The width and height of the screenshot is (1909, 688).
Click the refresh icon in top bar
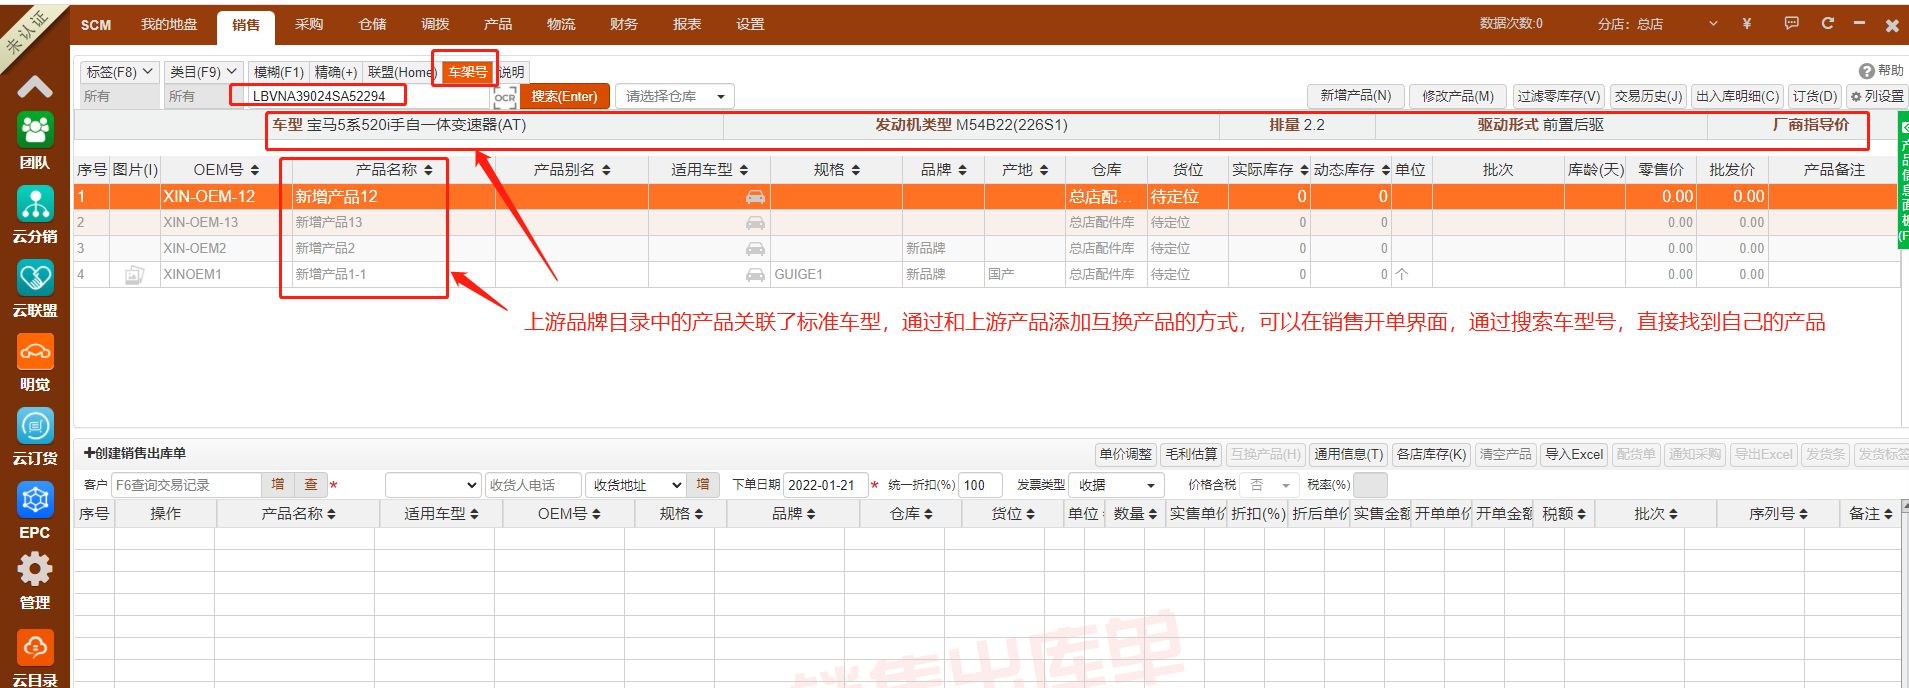pos(1827,23)
